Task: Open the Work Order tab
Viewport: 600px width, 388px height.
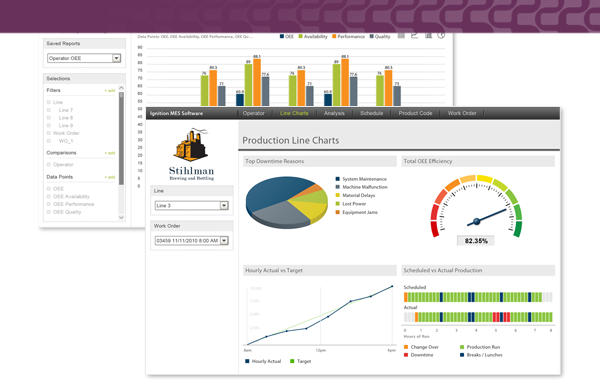Action: point(462,113)
